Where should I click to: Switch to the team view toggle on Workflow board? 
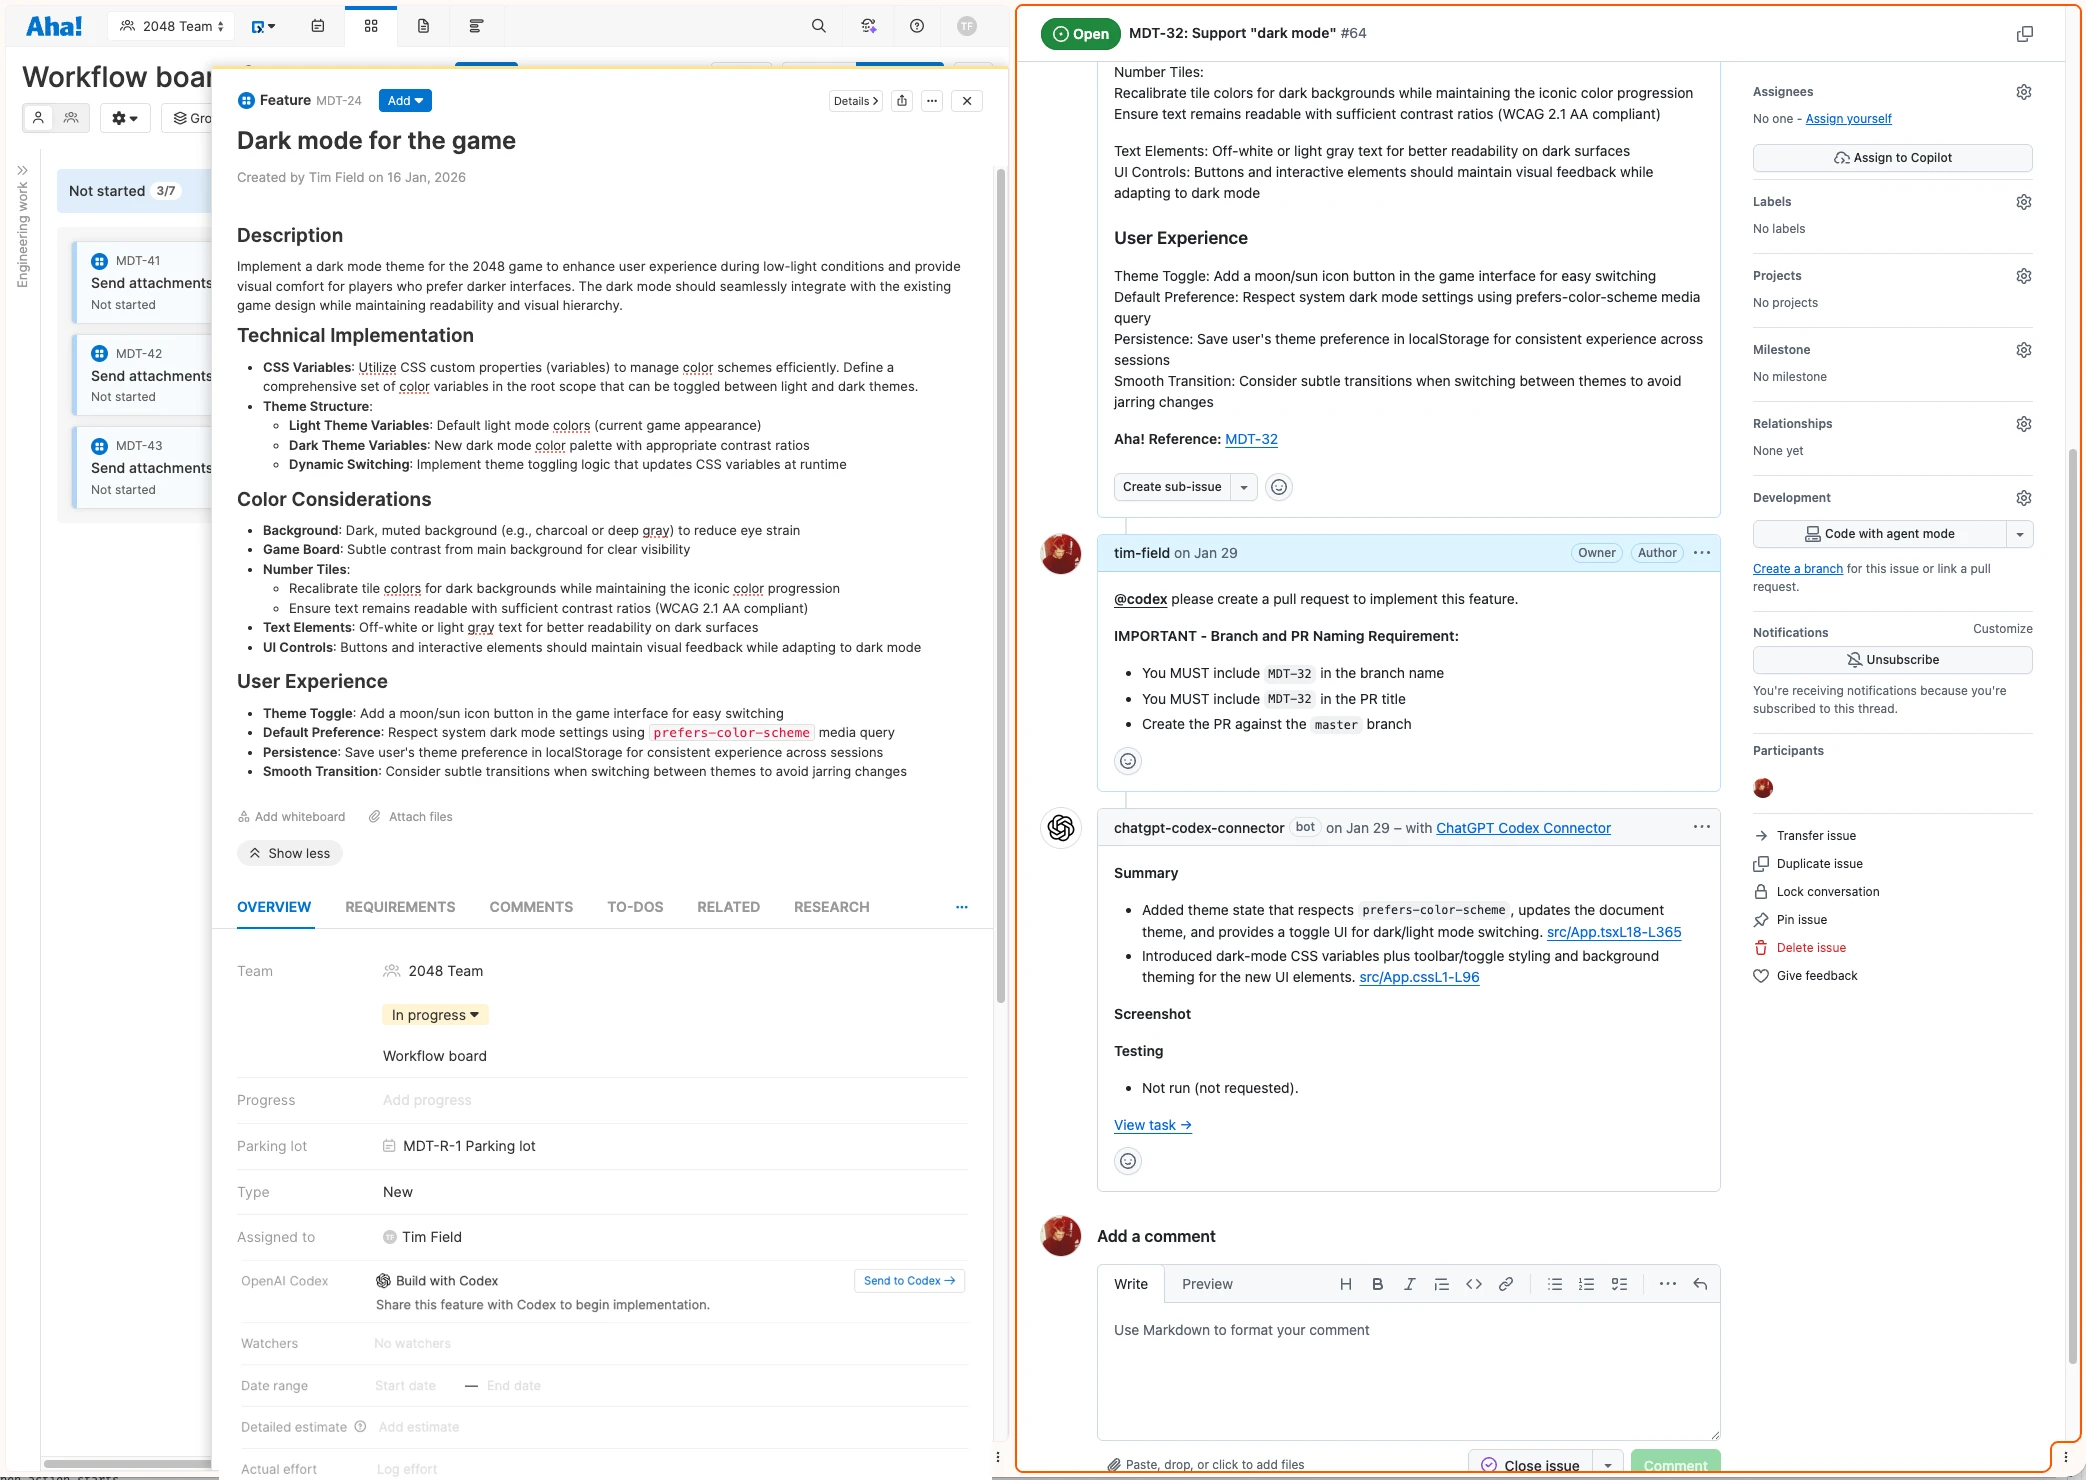[x=70, y=117]
